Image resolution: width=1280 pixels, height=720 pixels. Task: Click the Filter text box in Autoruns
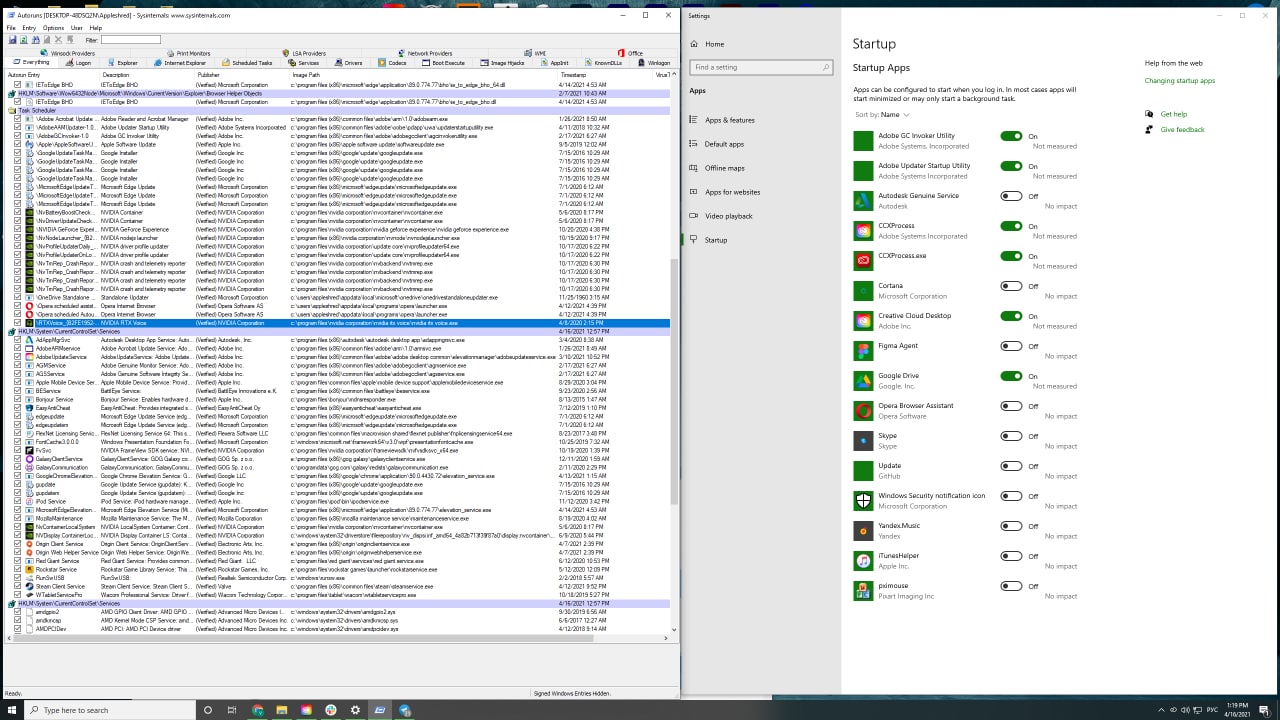(x=130, y=40)
